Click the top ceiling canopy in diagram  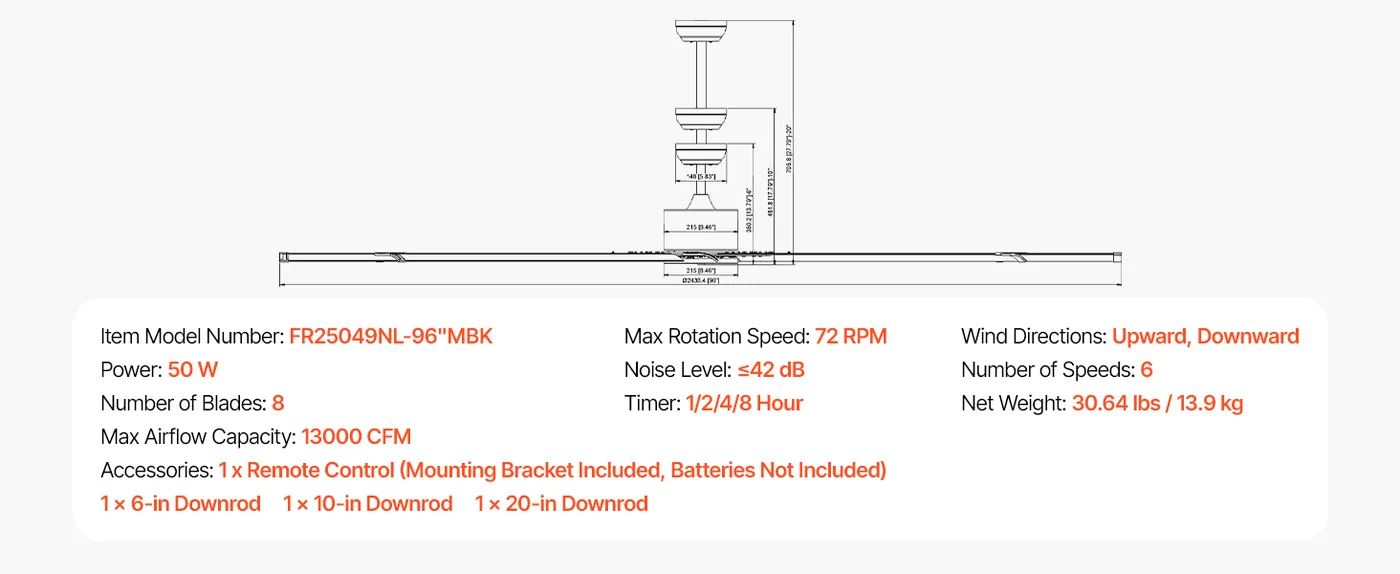coord(705,31)
